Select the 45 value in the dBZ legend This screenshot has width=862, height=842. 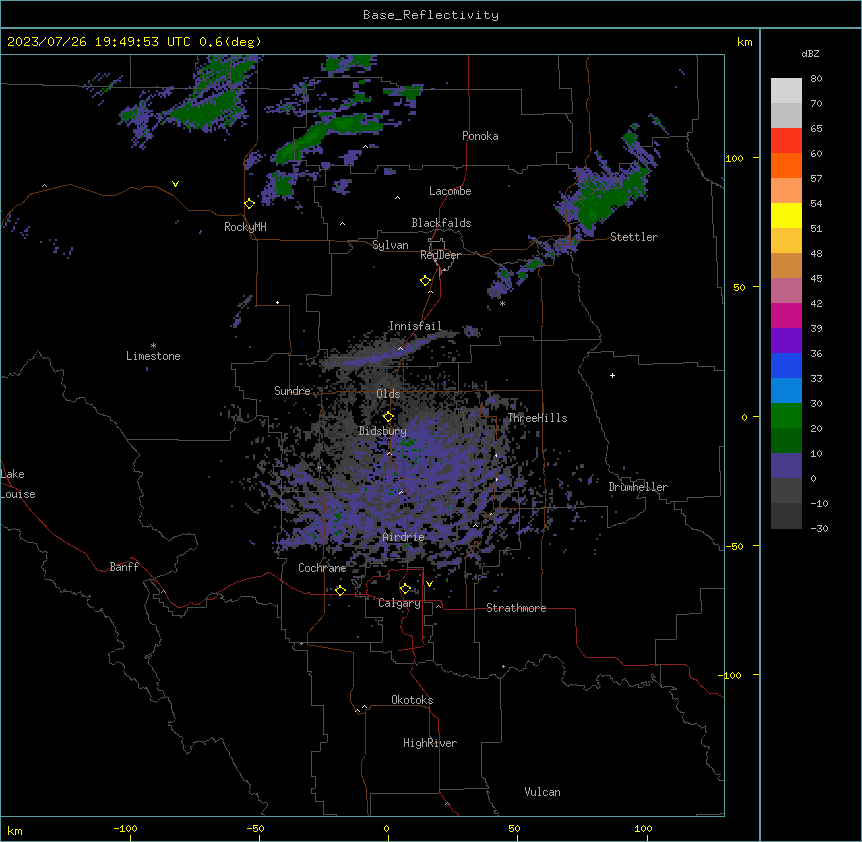816,279
